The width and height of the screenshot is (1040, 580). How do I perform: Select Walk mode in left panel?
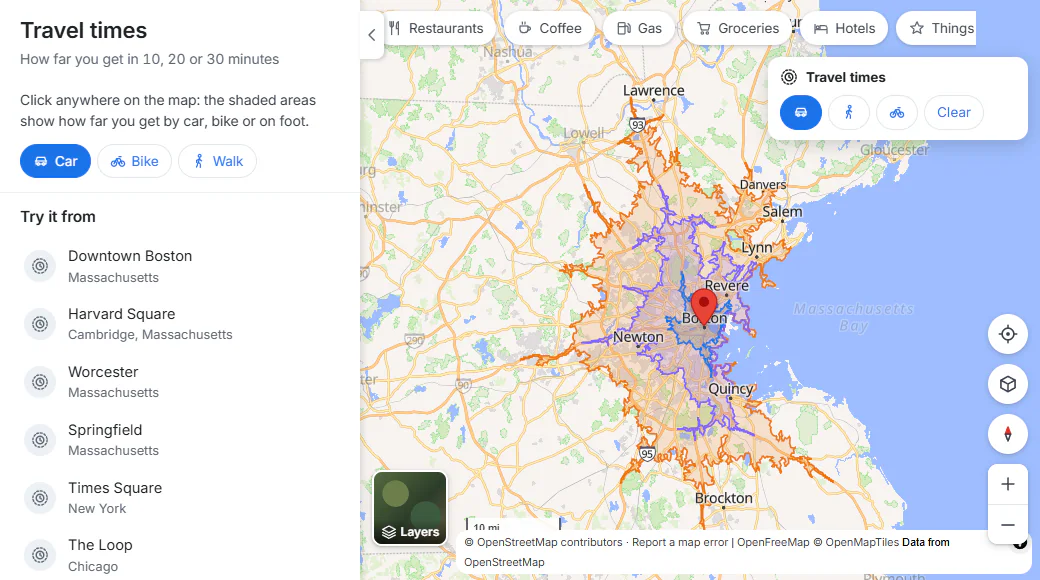point(218,161)
